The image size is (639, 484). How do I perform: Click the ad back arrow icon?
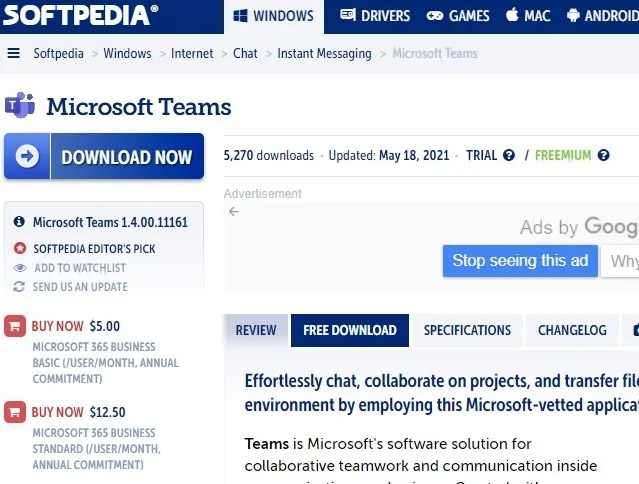pos(234,211)
